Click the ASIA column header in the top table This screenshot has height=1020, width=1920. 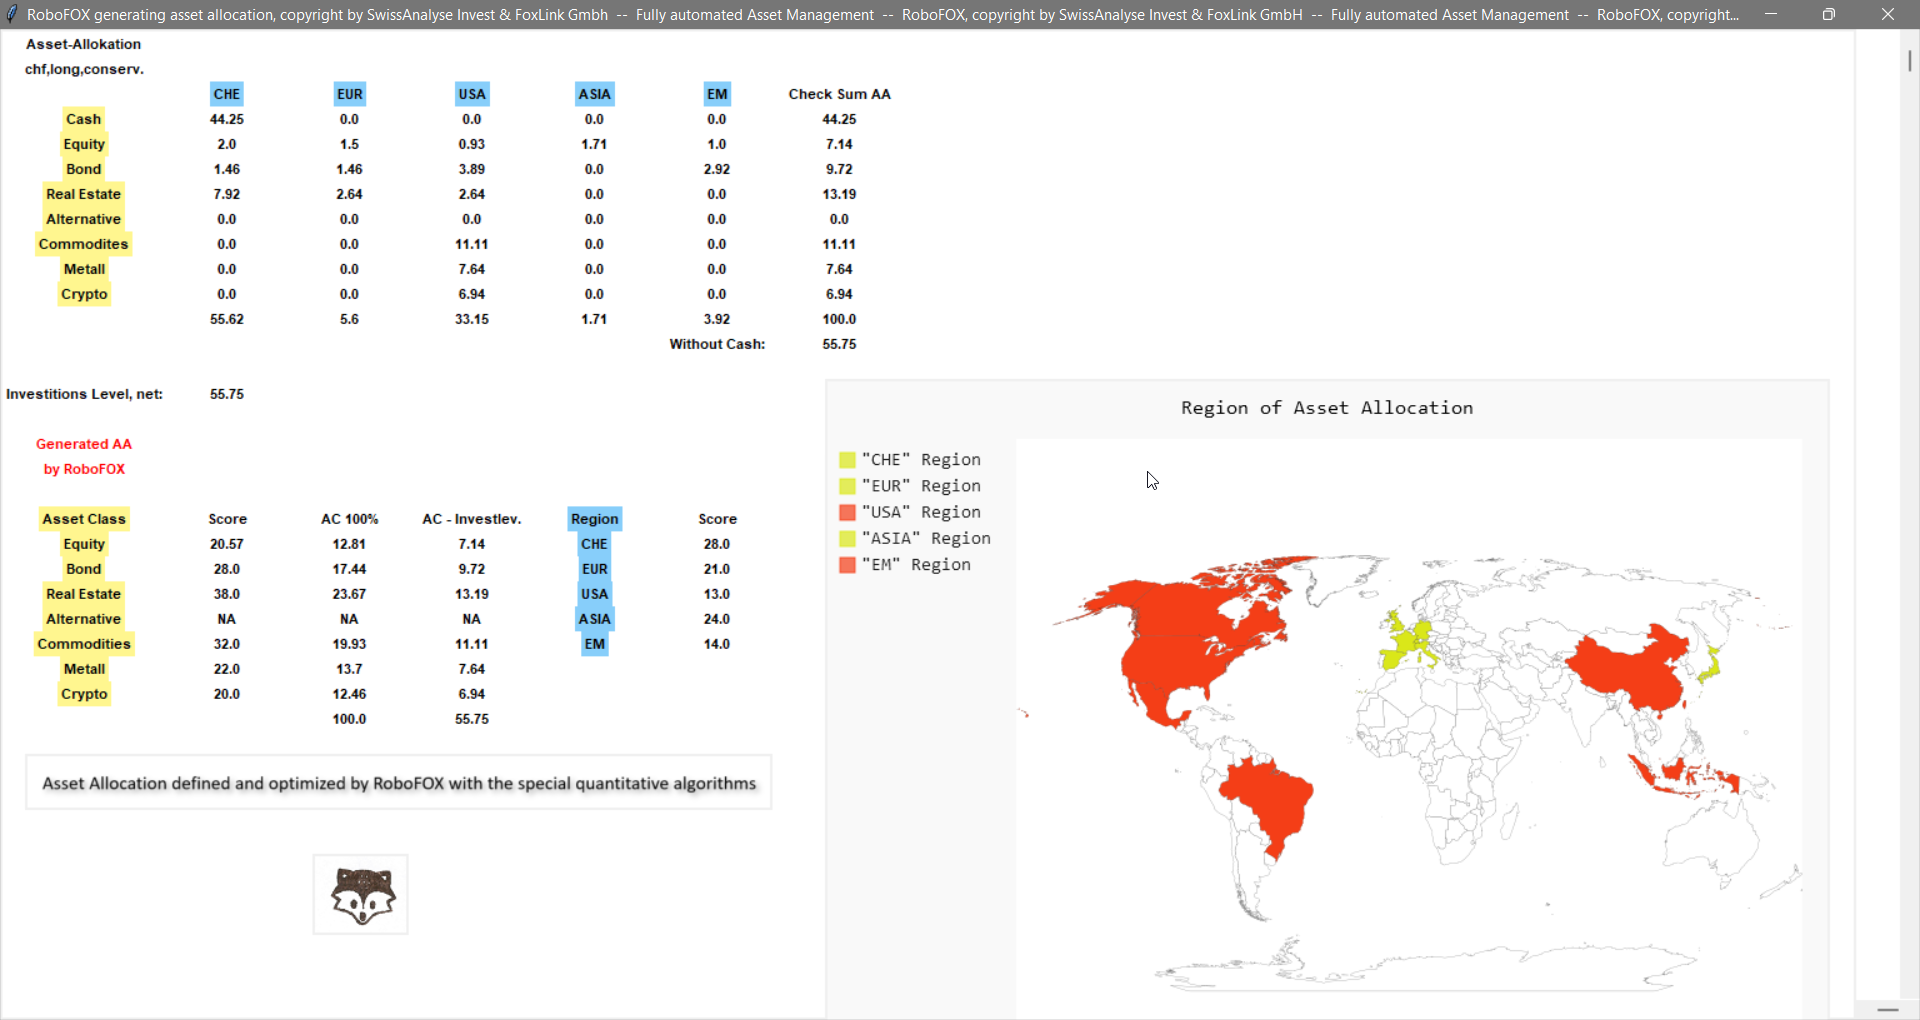[594, 94]
